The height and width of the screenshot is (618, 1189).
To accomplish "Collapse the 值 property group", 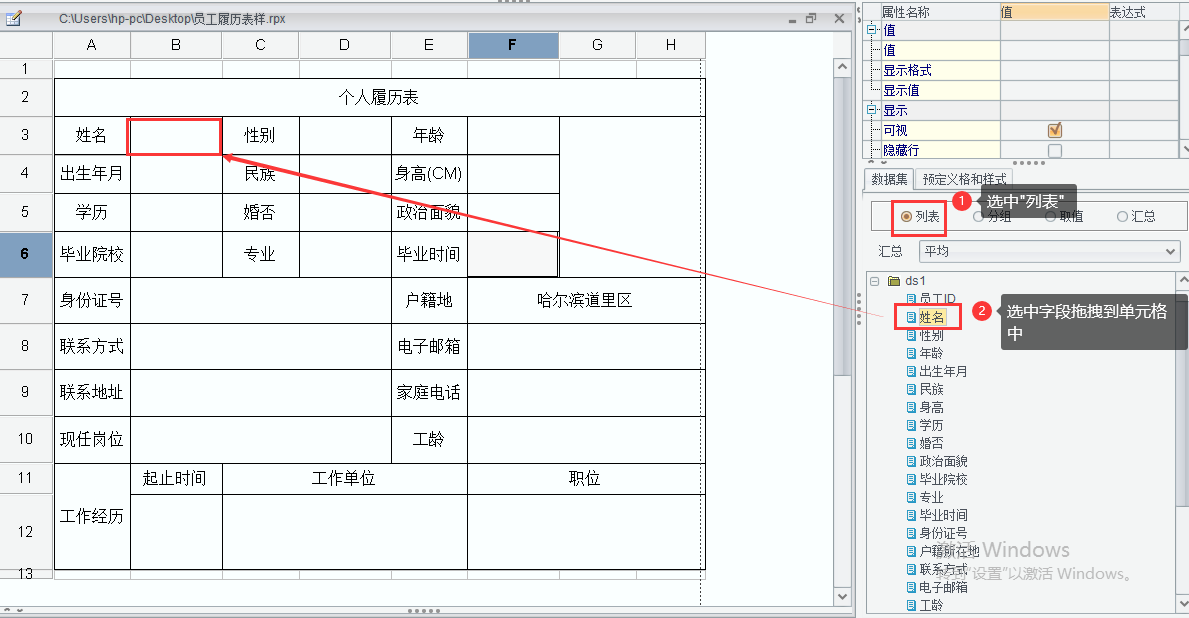I will (x=871, y=30).
